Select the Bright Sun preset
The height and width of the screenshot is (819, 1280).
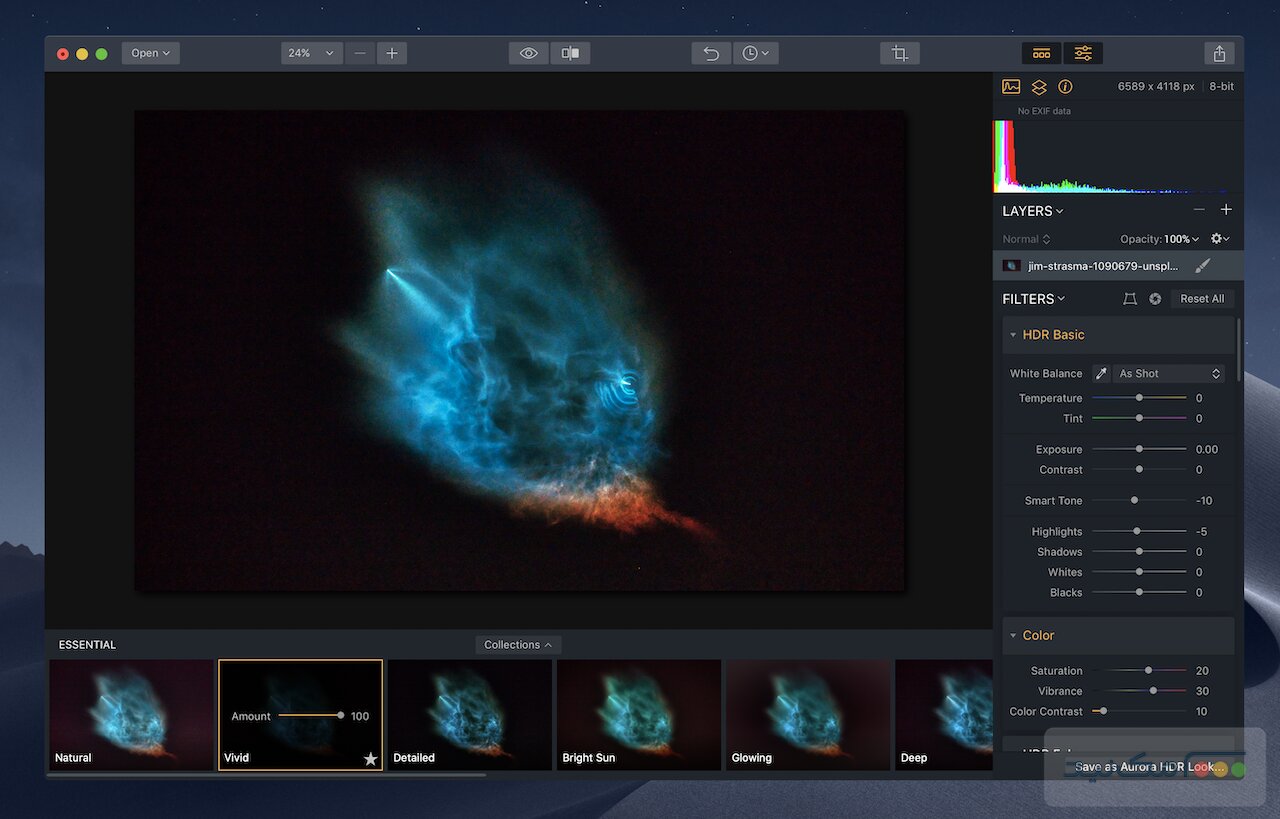point(638,713)
